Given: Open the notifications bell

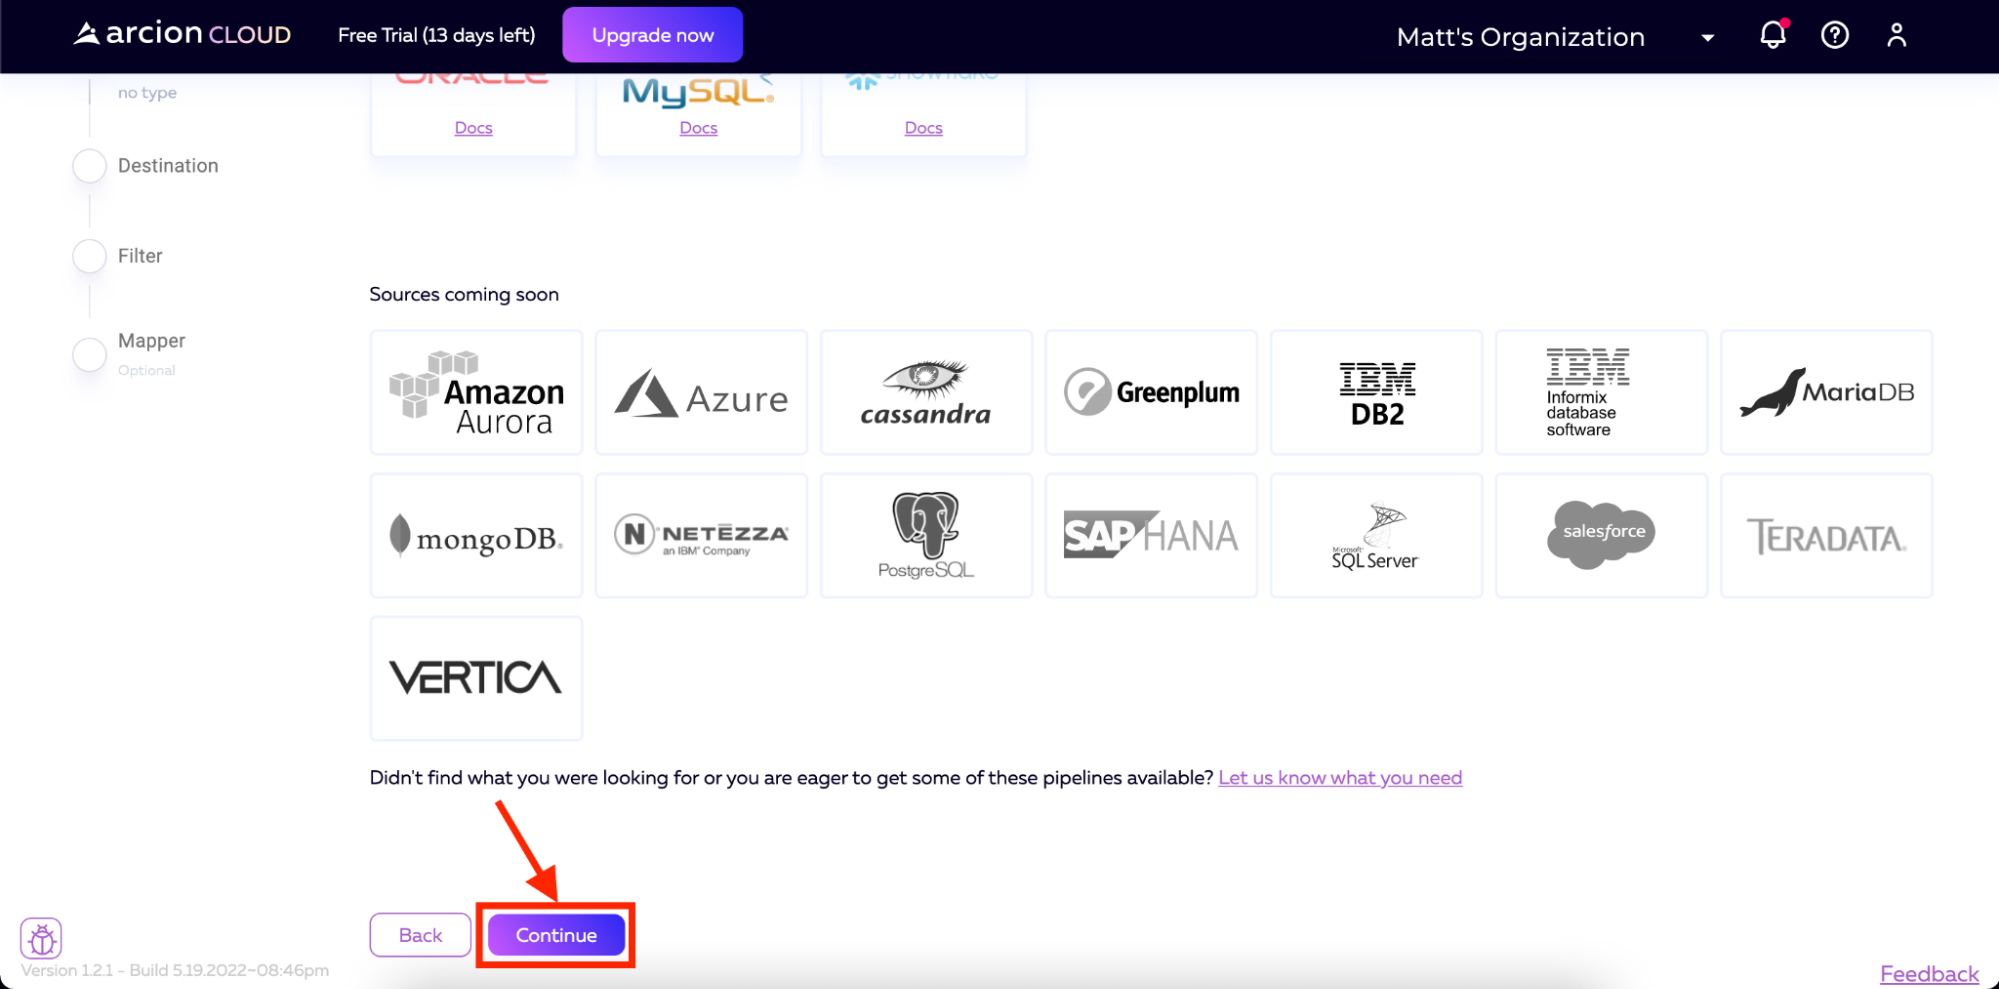Looking at the screenshot, I should [x=1773, y=35].
